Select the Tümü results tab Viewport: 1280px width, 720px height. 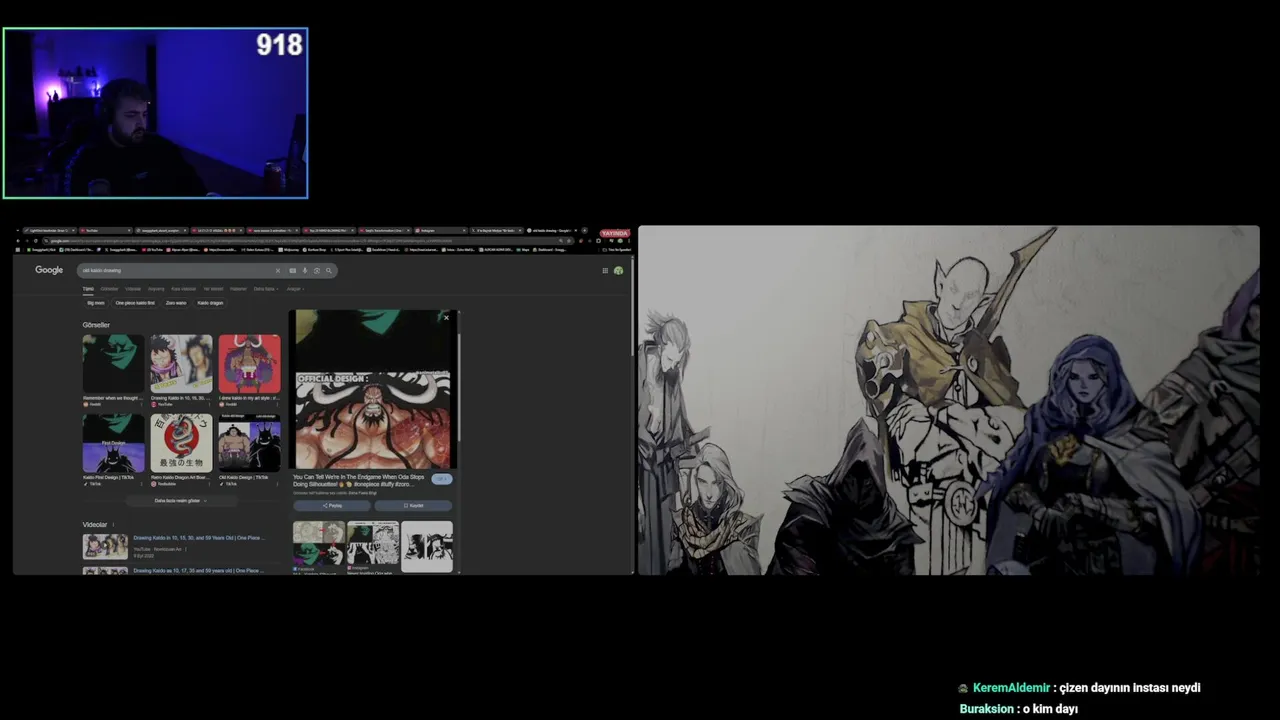point(88,289)
